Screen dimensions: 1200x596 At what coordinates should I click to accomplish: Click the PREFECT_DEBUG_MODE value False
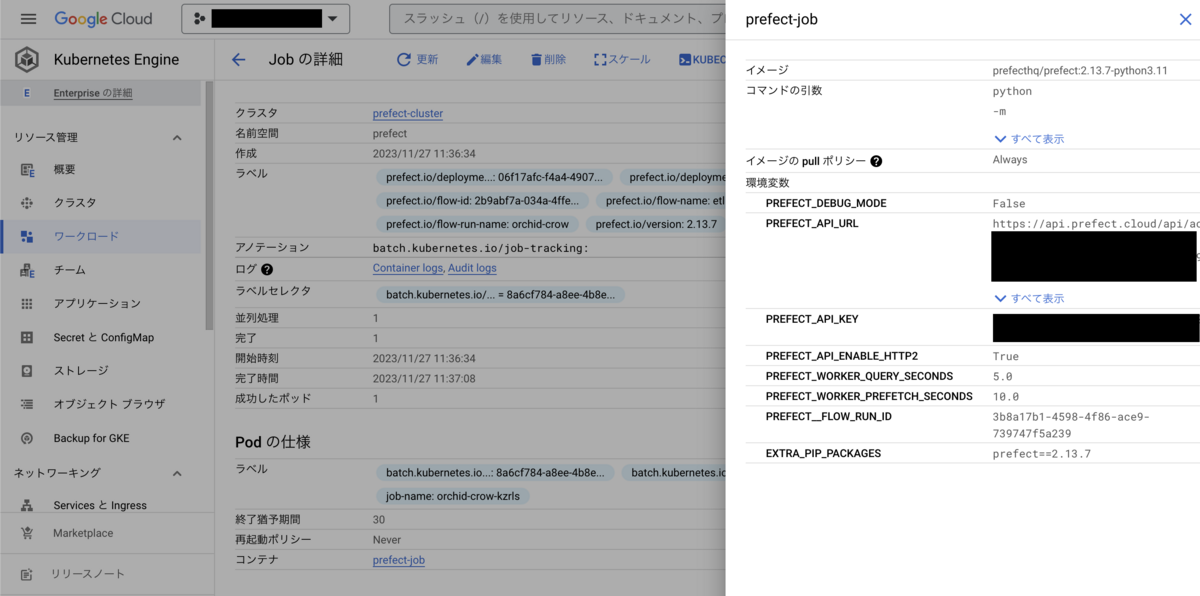coord(1009,203)
